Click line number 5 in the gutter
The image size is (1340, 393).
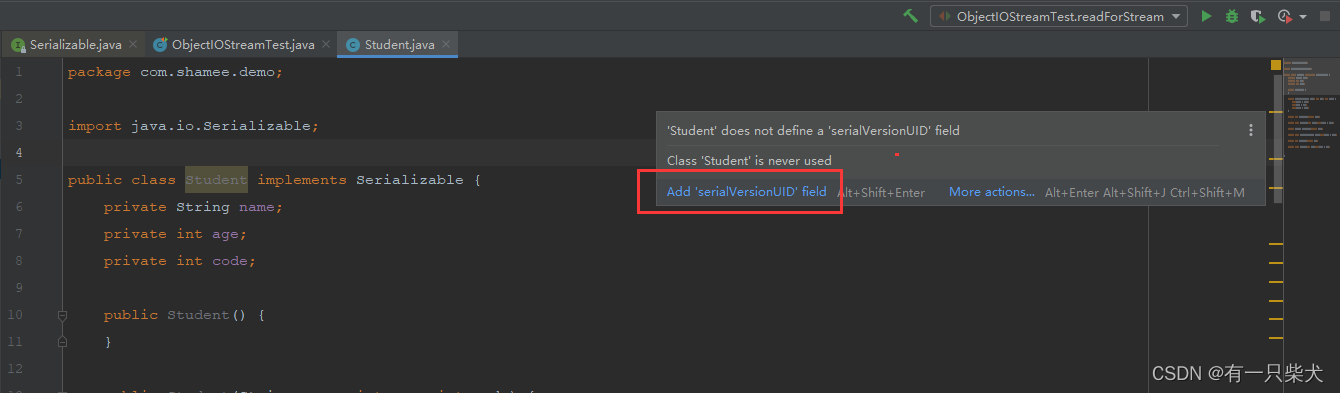click(x=18, y=180)
